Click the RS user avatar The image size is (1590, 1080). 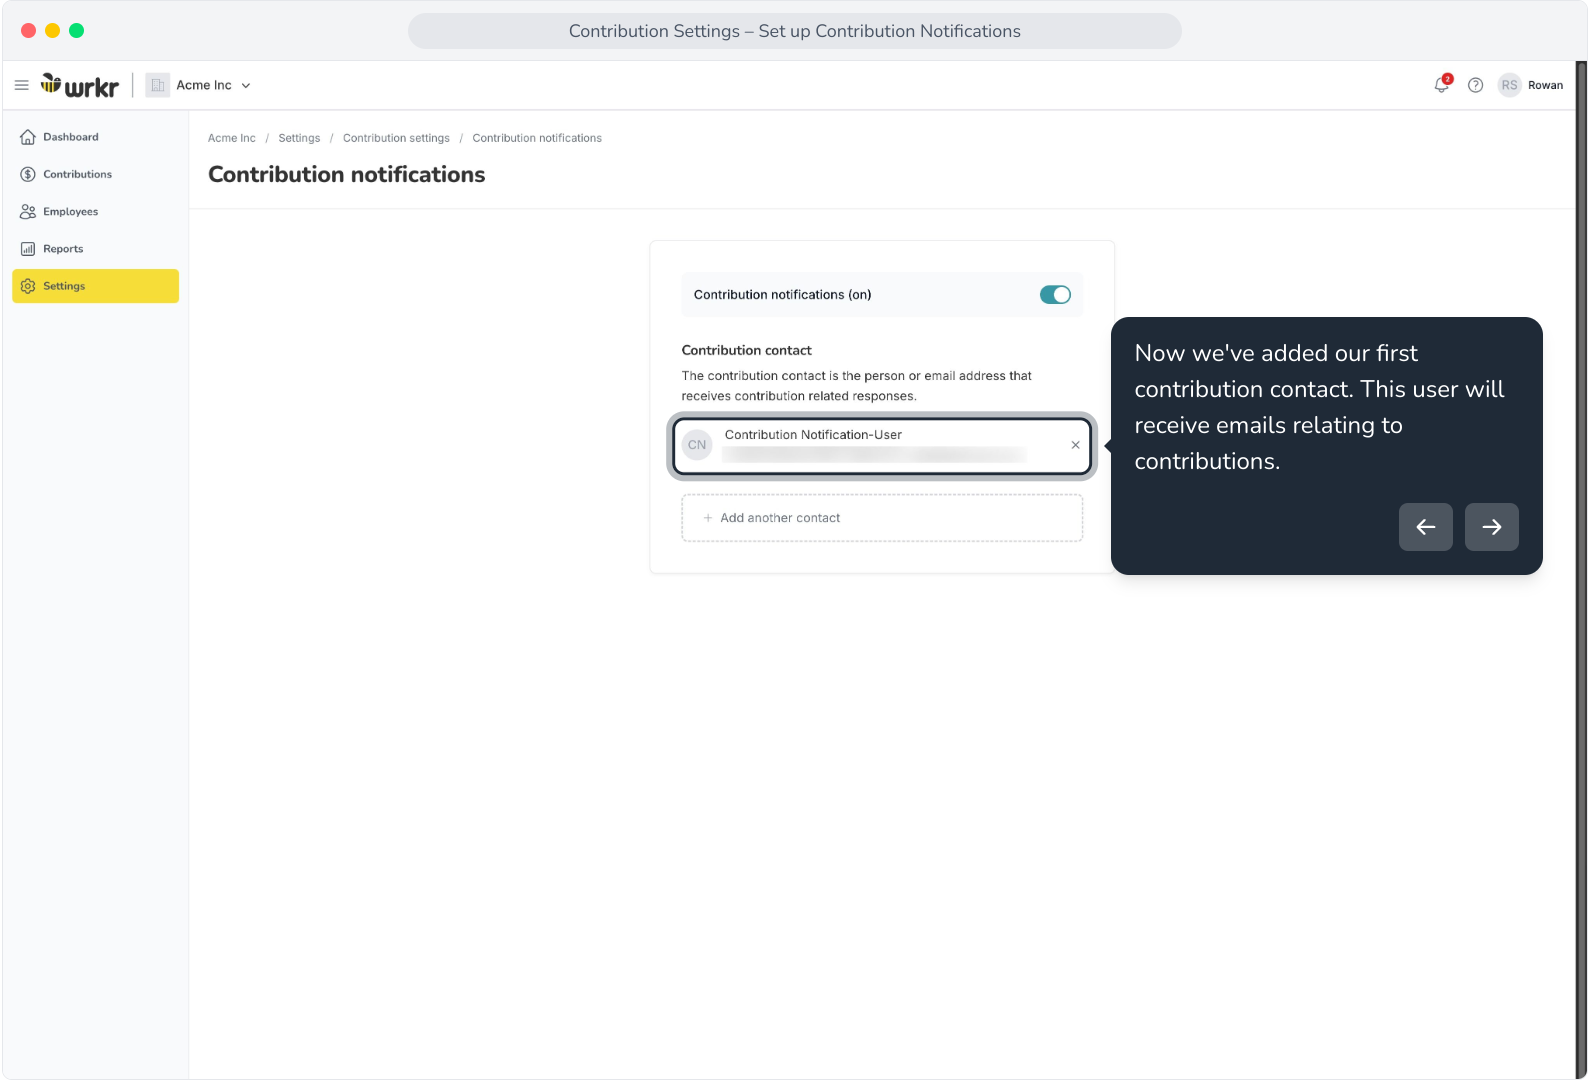[x=1509, y=85]
